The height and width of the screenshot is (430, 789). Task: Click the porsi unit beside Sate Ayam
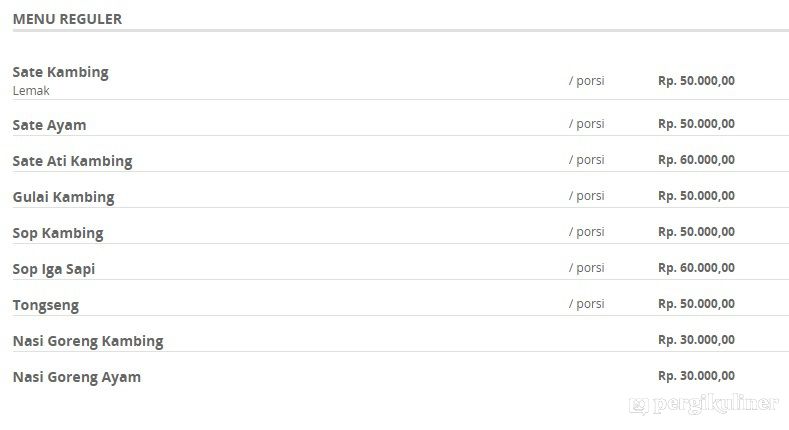pyautogui.click(x=587, y=124)
